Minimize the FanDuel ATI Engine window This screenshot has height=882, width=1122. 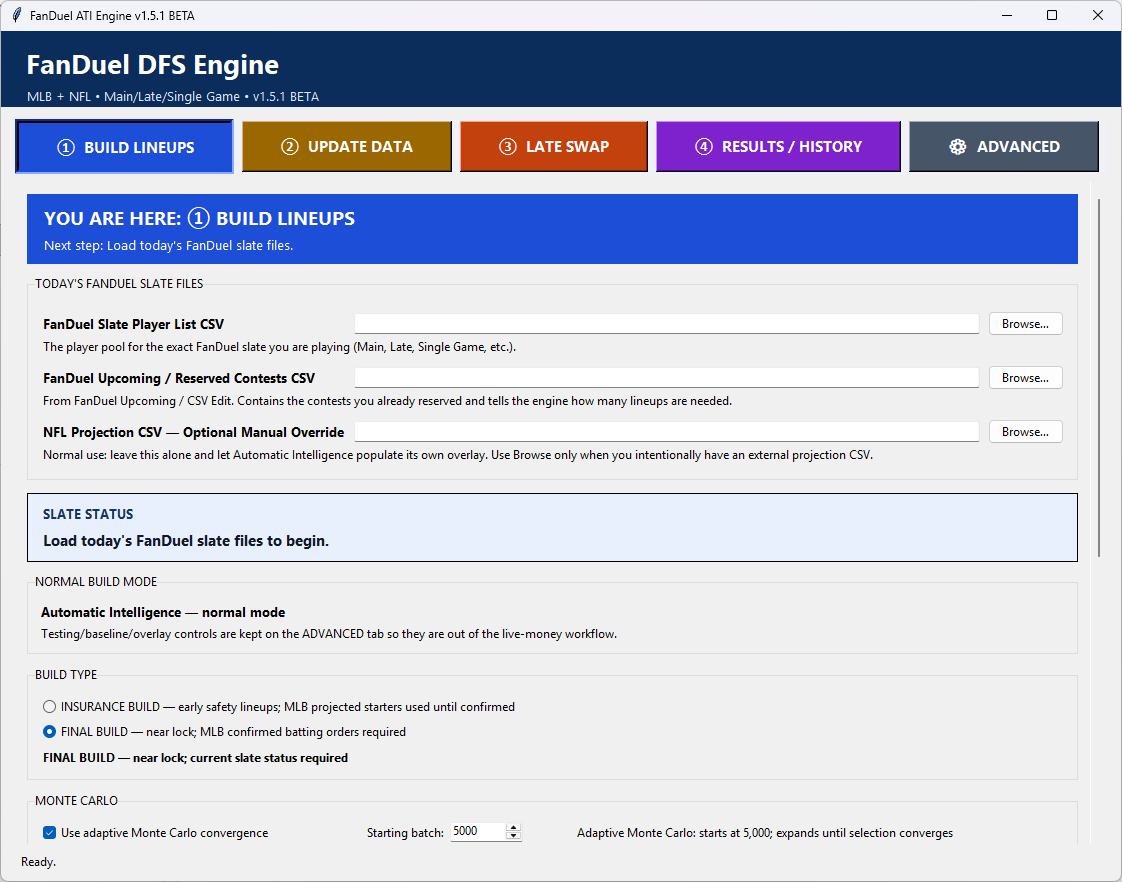pyautogui.click(x=1007, y=15)
